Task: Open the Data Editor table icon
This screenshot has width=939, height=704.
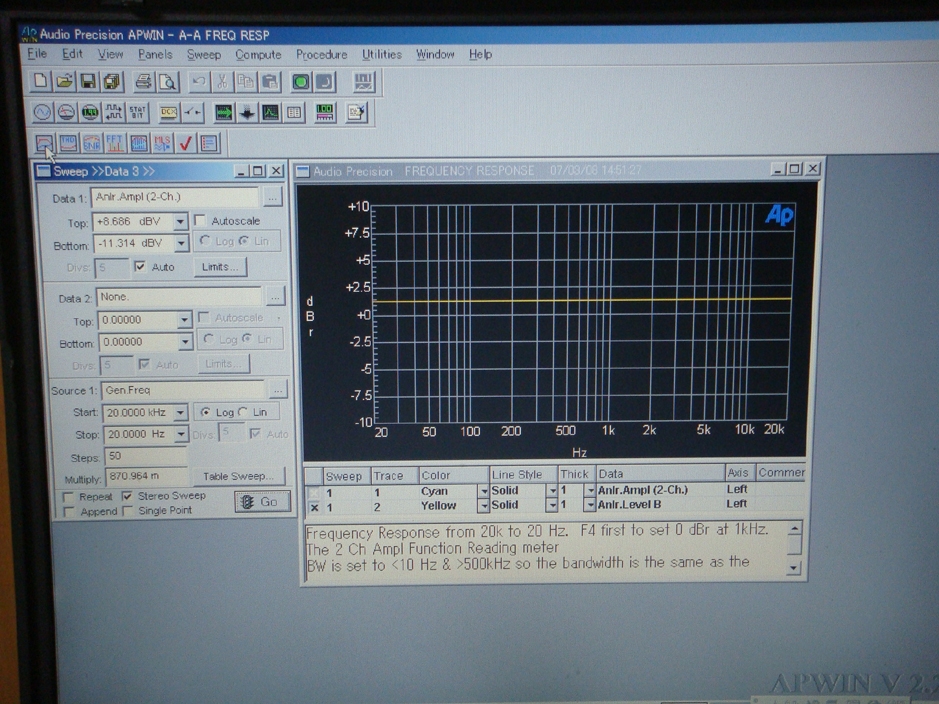Action: pyautogui.click(x=293, y=112)
